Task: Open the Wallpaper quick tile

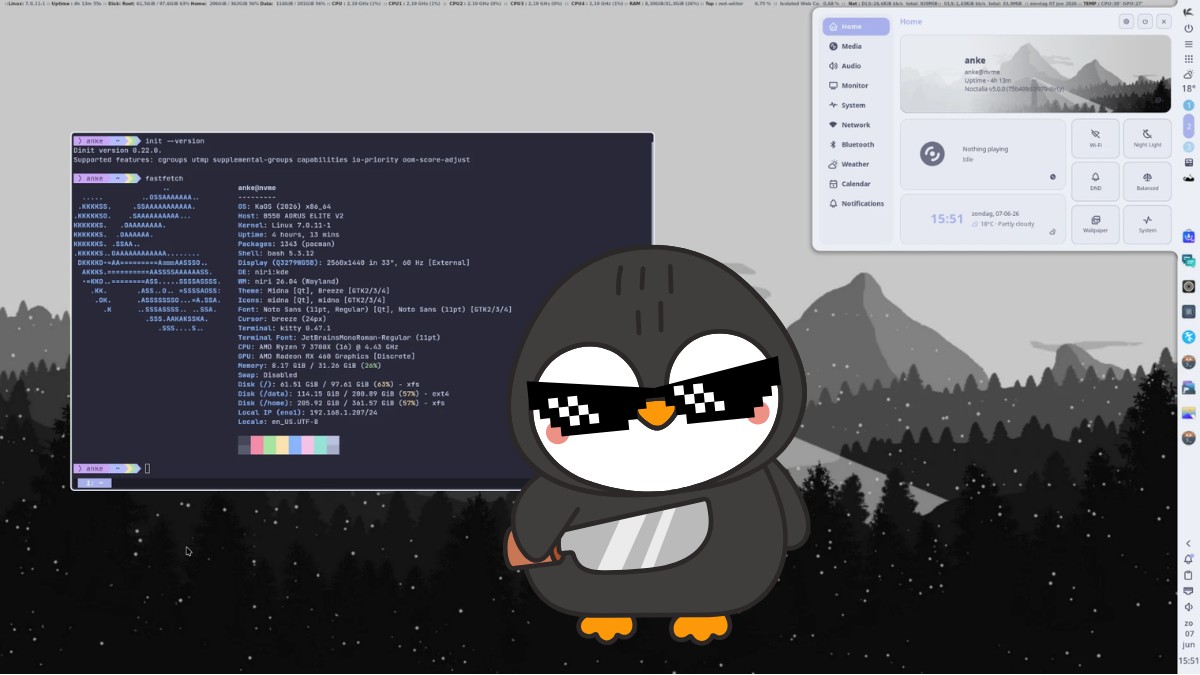Action: coord(1095,224)
